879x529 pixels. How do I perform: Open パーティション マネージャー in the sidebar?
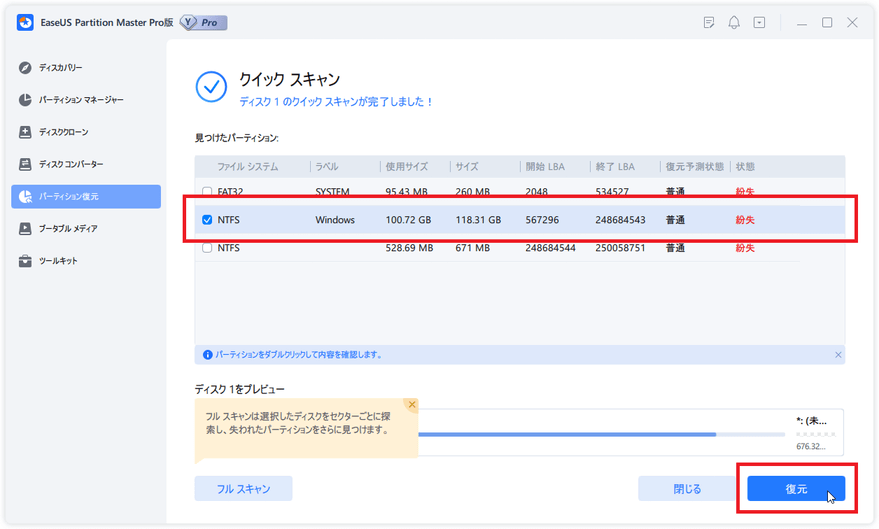[x=80, y=100]
